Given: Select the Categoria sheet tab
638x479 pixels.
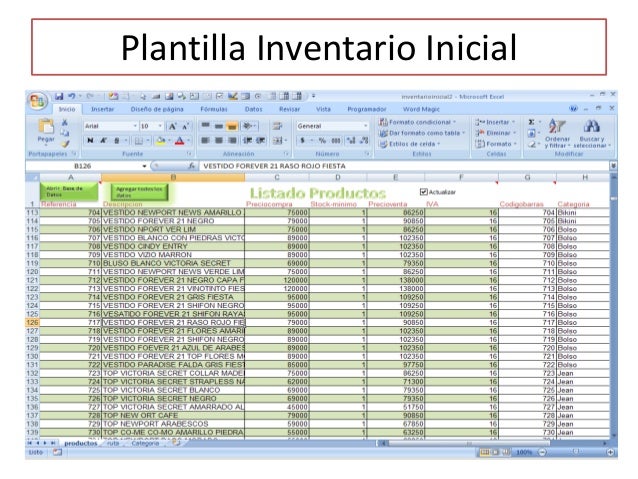Looking at the screenshot, I should pos(145,443).
